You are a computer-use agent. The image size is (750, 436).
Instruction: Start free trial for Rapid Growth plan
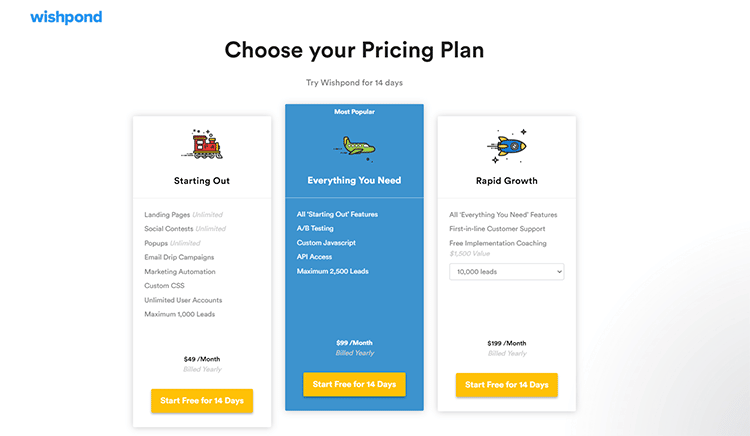(506, 385)
